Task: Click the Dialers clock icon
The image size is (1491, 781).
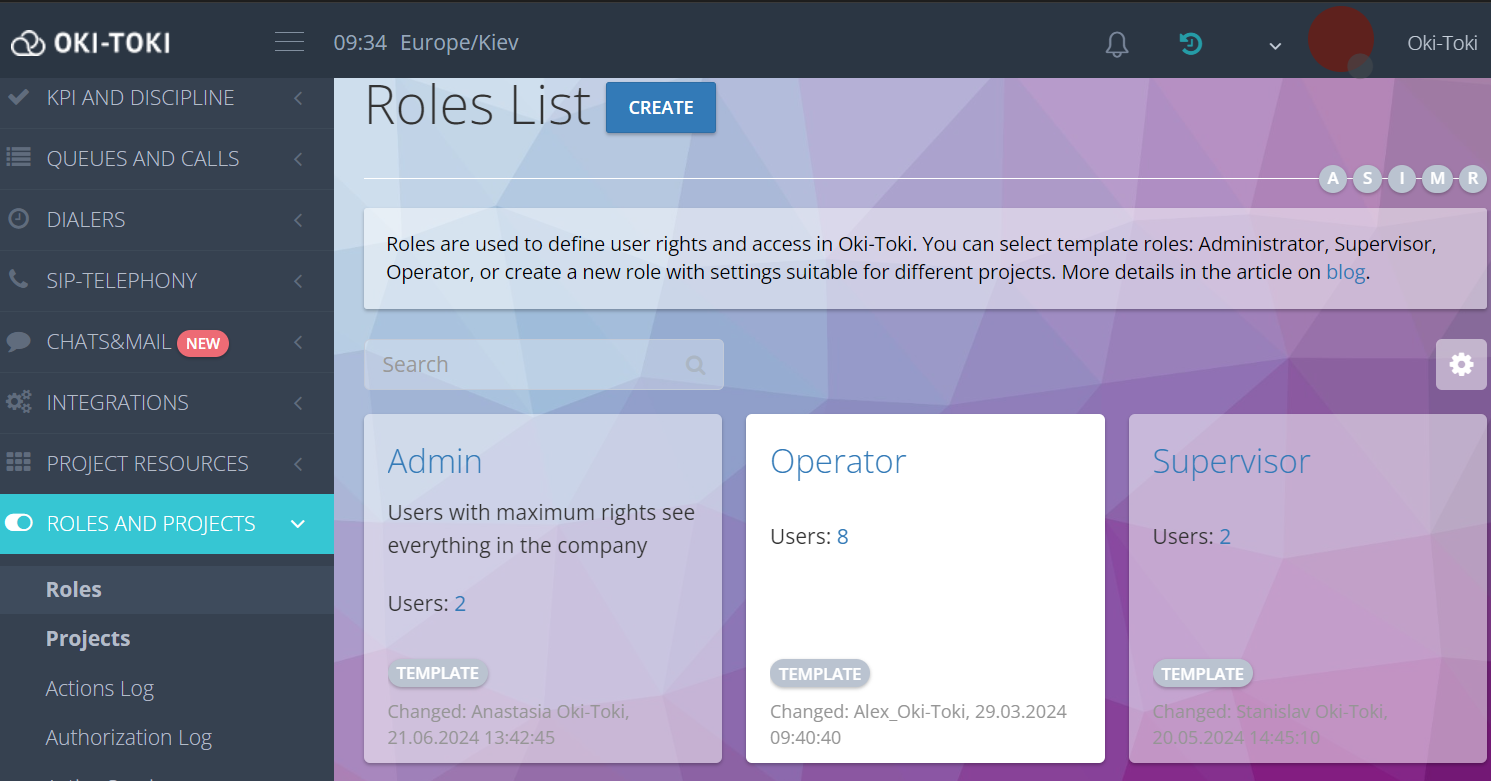Action: click(x=18, y=219)
